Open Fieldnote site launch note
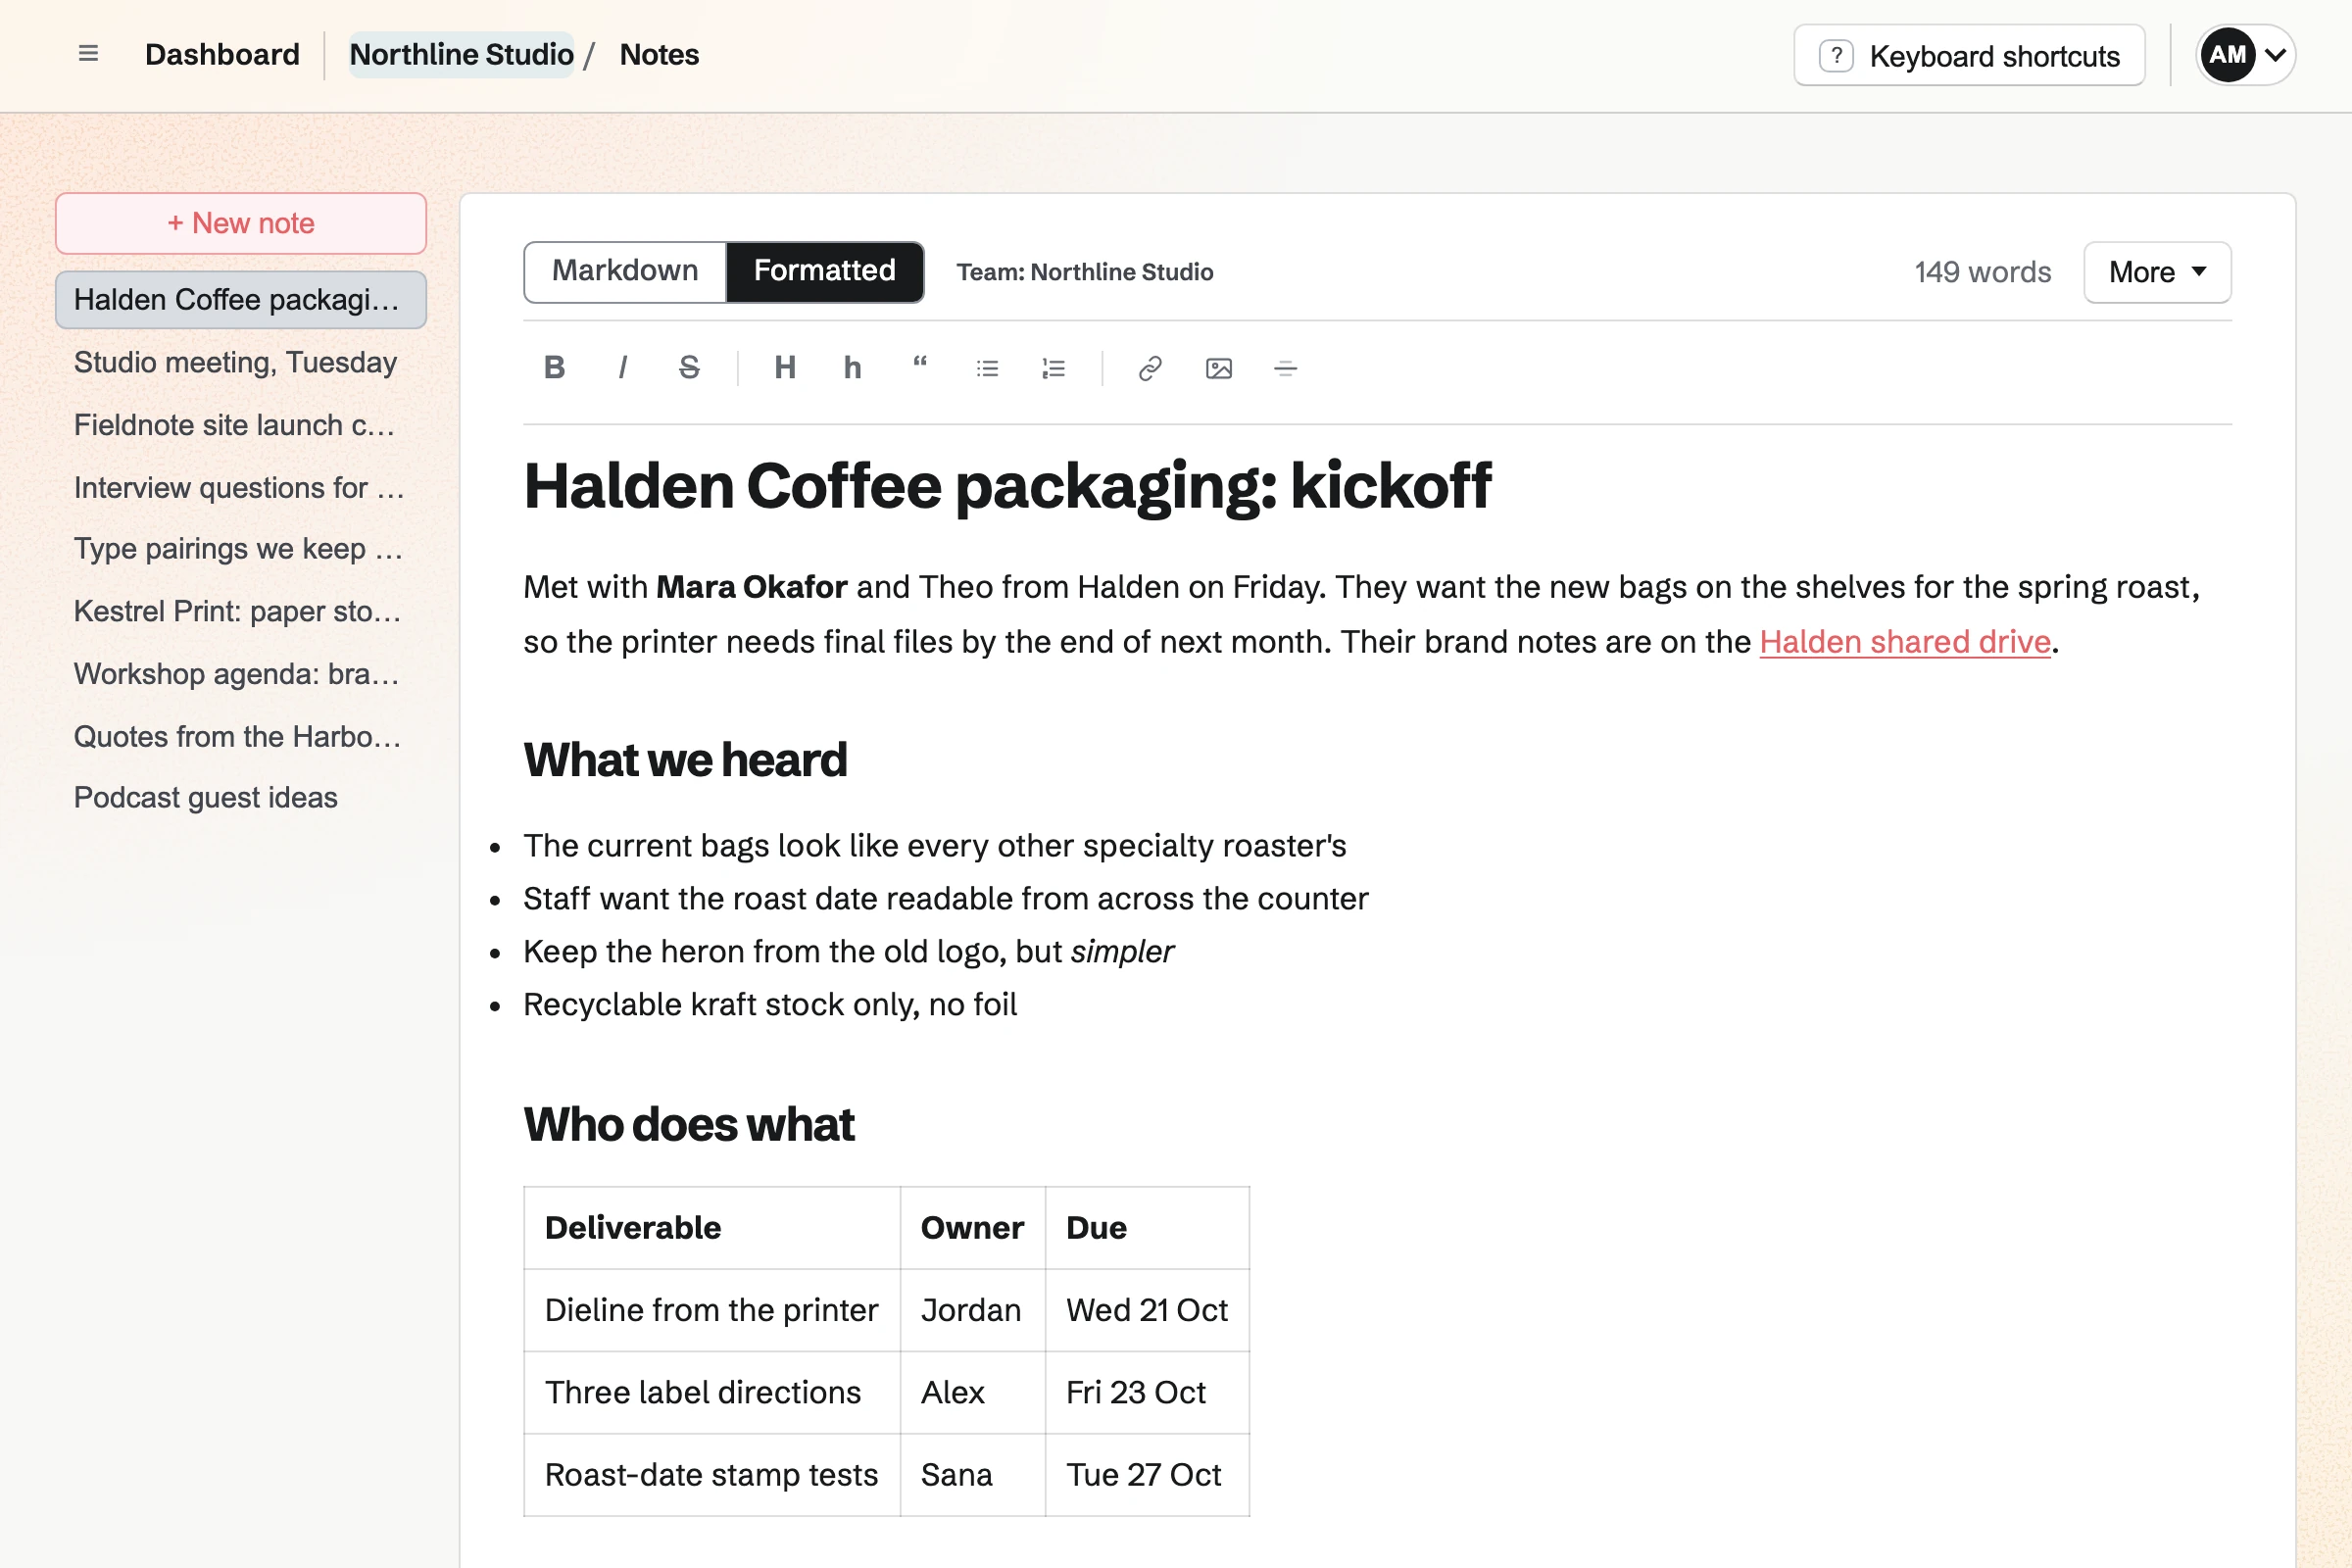Viewport: 2352px width, 1568px height. point(241,425)
